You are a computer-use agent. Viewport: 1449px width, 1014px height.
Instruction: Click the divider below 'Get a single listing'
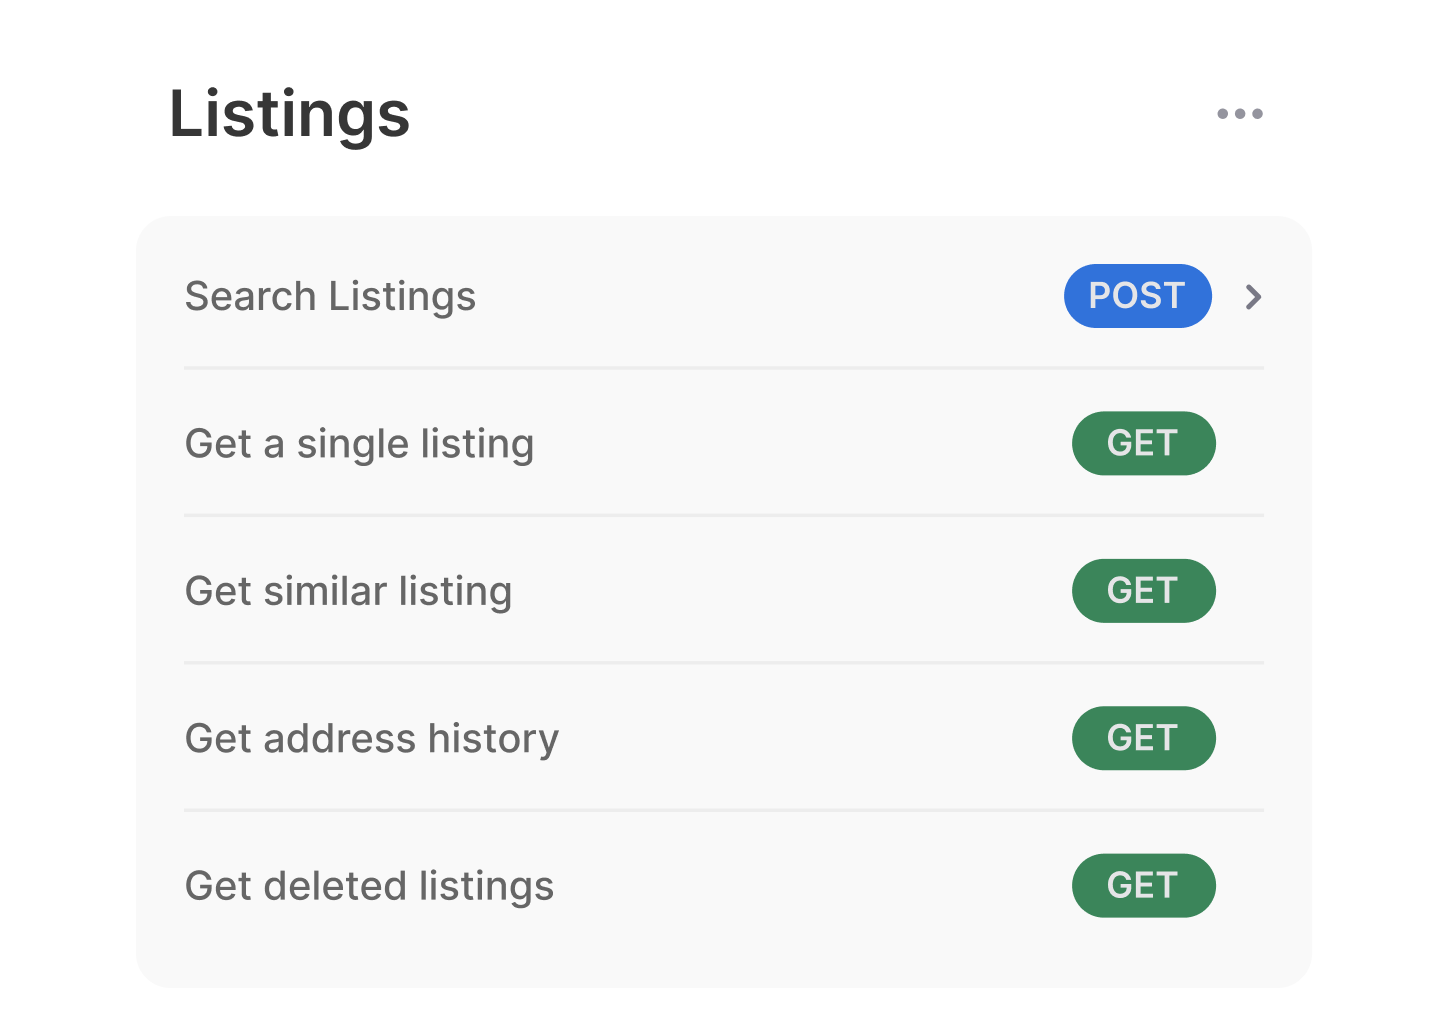coord(724,516)
